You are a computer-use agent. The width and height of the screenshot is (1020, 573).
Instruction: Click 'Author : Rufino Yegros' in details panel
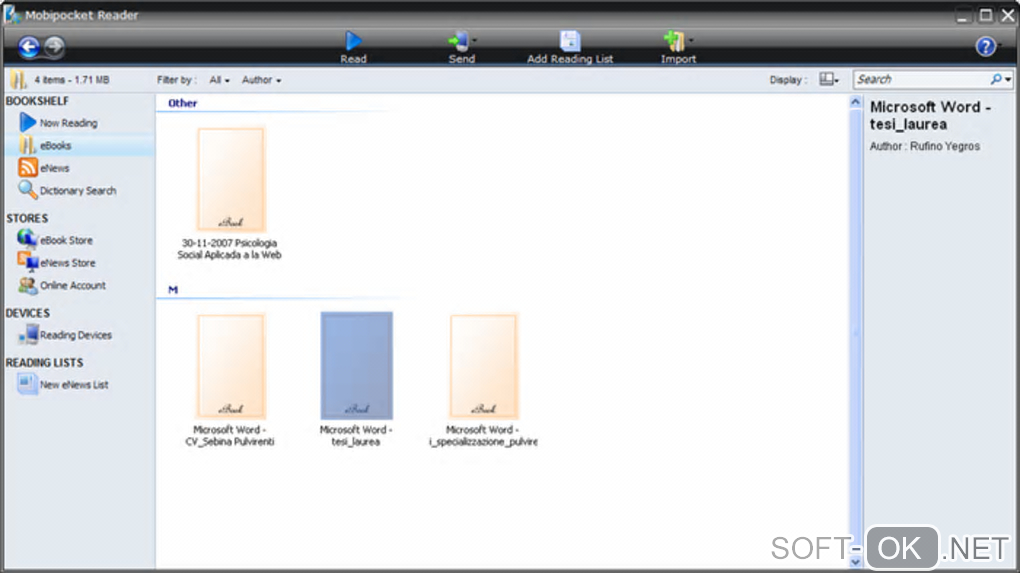click(x=924, y=146)
